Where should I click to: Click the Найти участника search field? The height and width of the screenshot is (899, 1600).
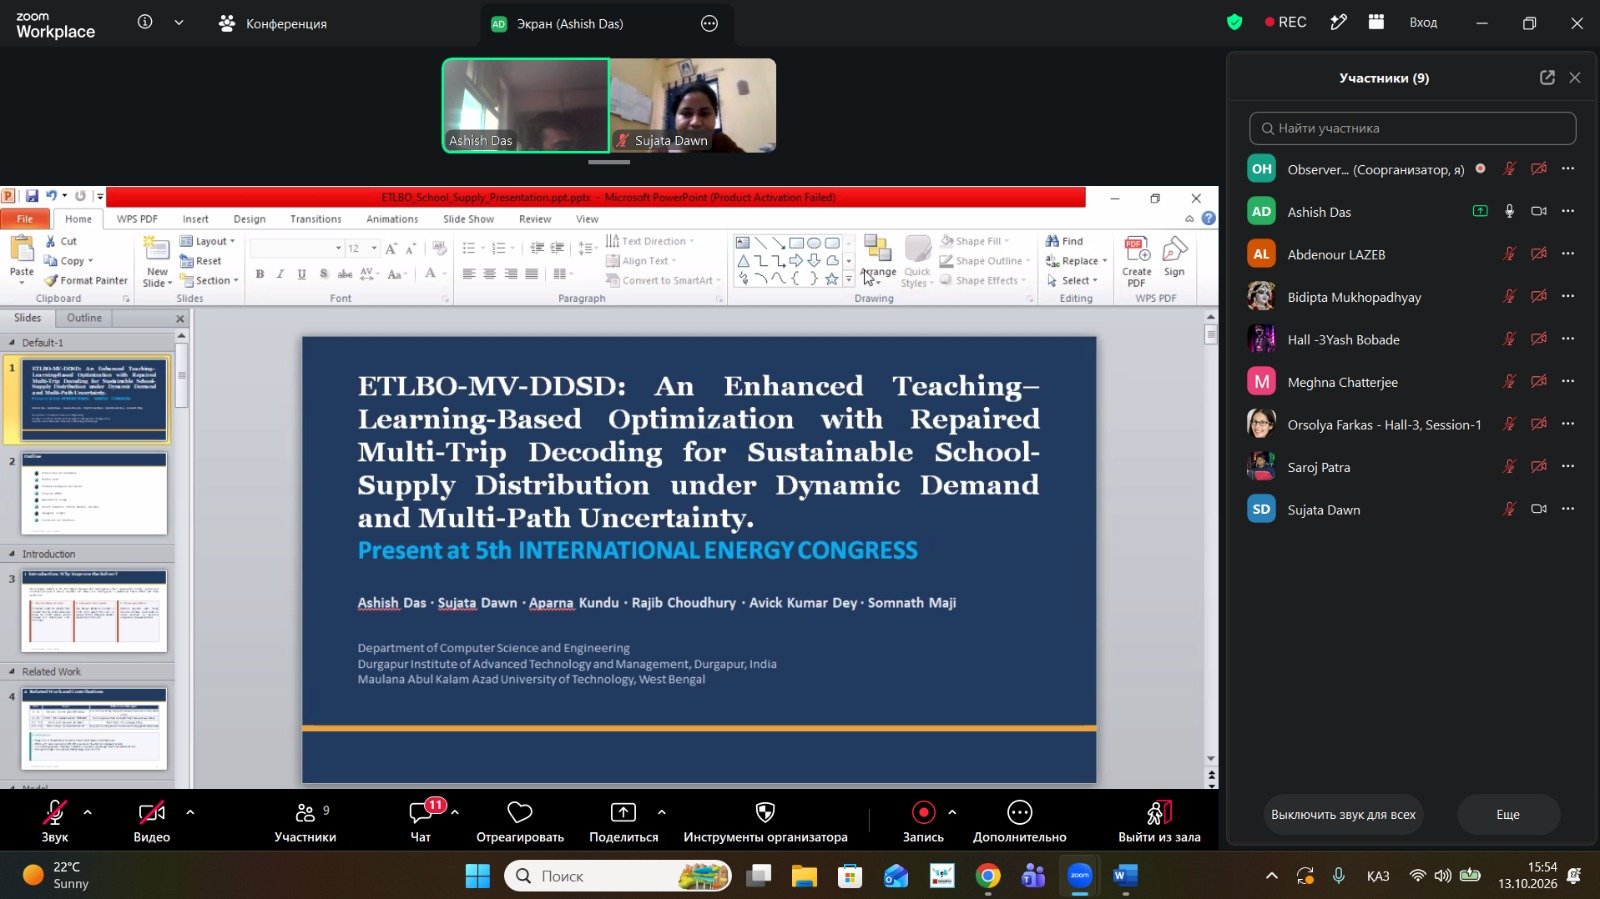pos(1412,128)
